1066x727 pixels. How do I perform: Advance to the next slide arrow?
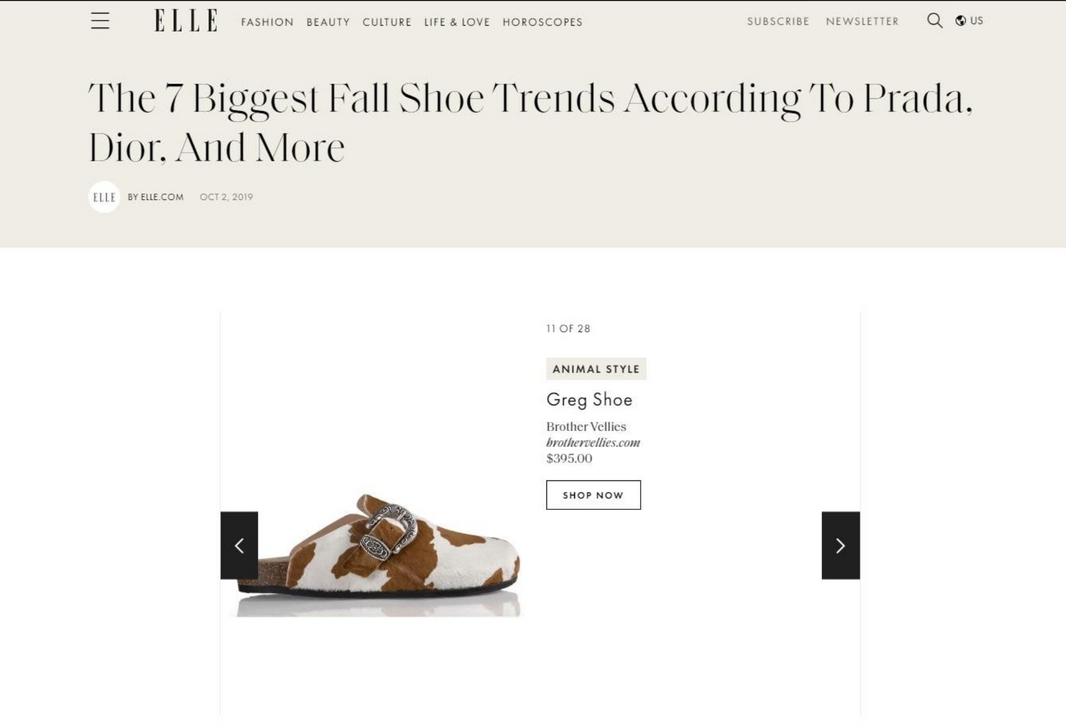pos(841,545)
